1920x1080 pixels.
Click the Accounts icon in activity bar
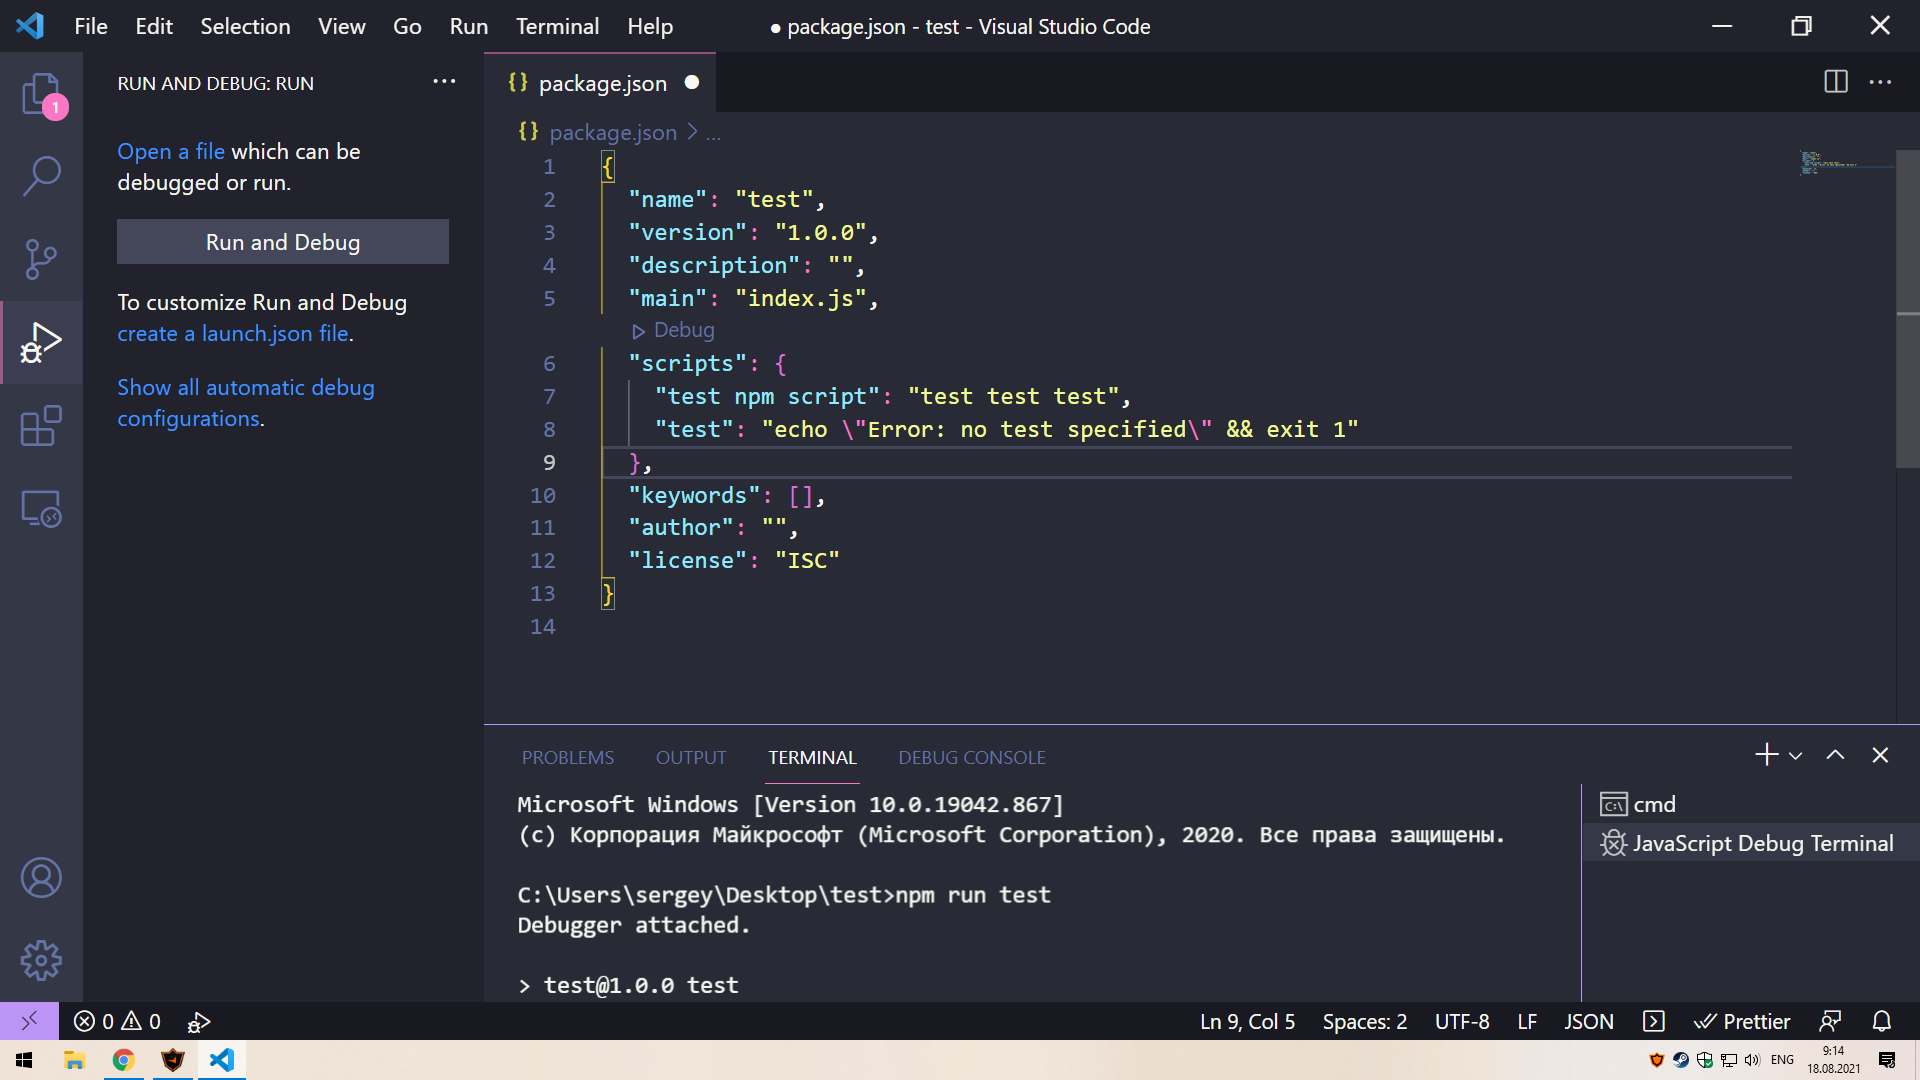[41, 878]
